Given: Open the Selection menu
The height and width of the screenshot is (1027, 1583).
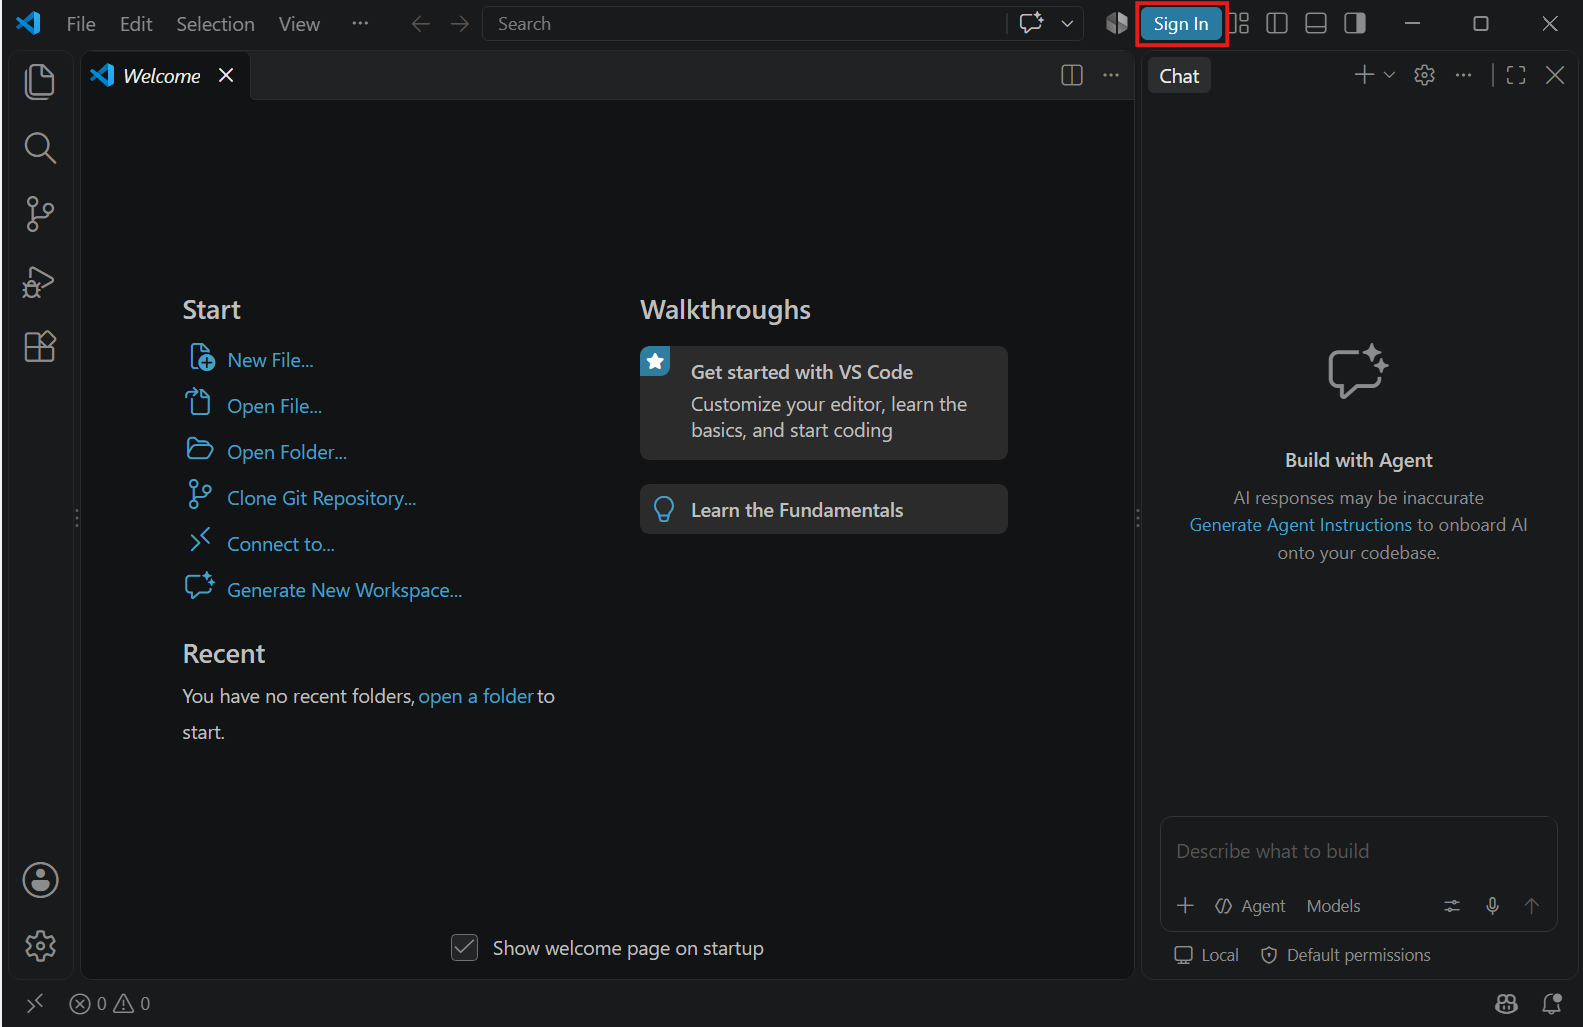Looking at the screenshot, I should point(215,23).
